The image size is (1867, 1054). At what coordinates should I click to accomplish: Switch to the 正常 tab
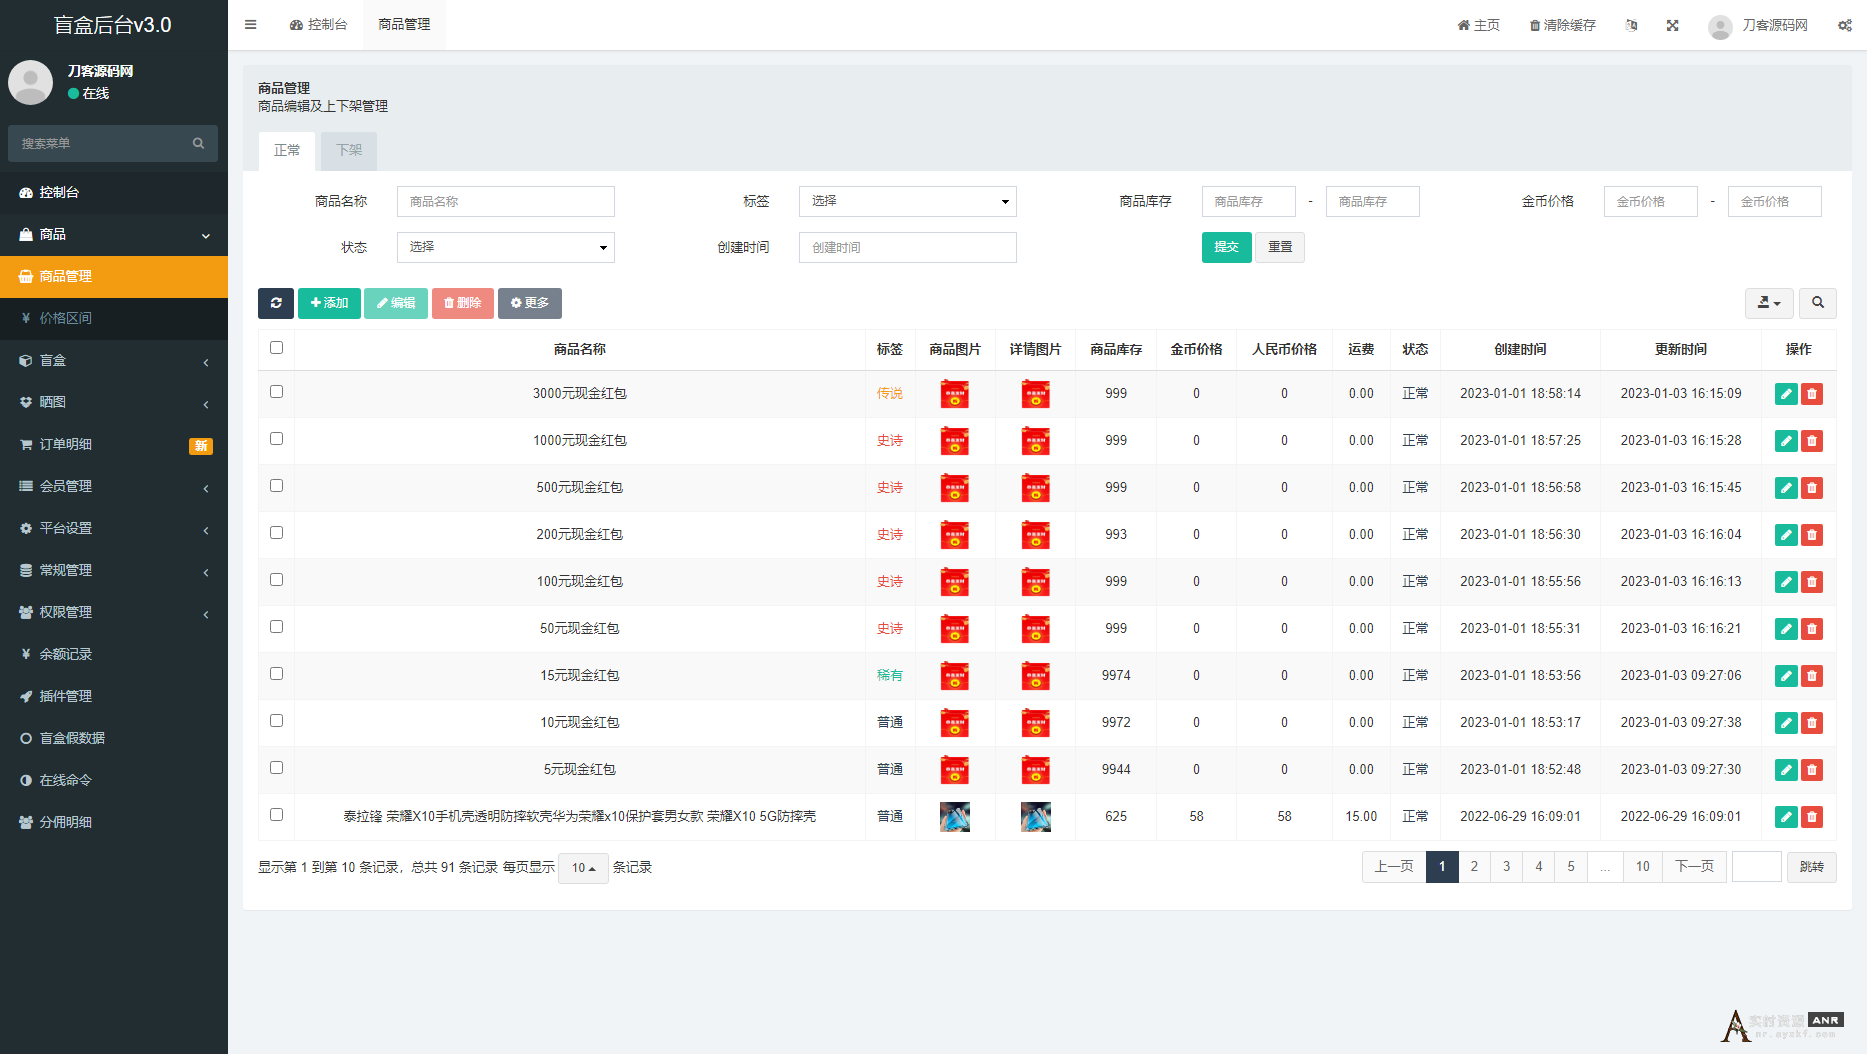tap(287, 150)
